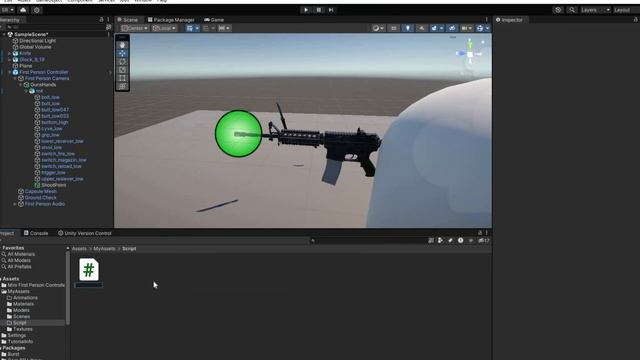
Task: Open the Animations folder in Project
Action: click(x=25, y=298)
